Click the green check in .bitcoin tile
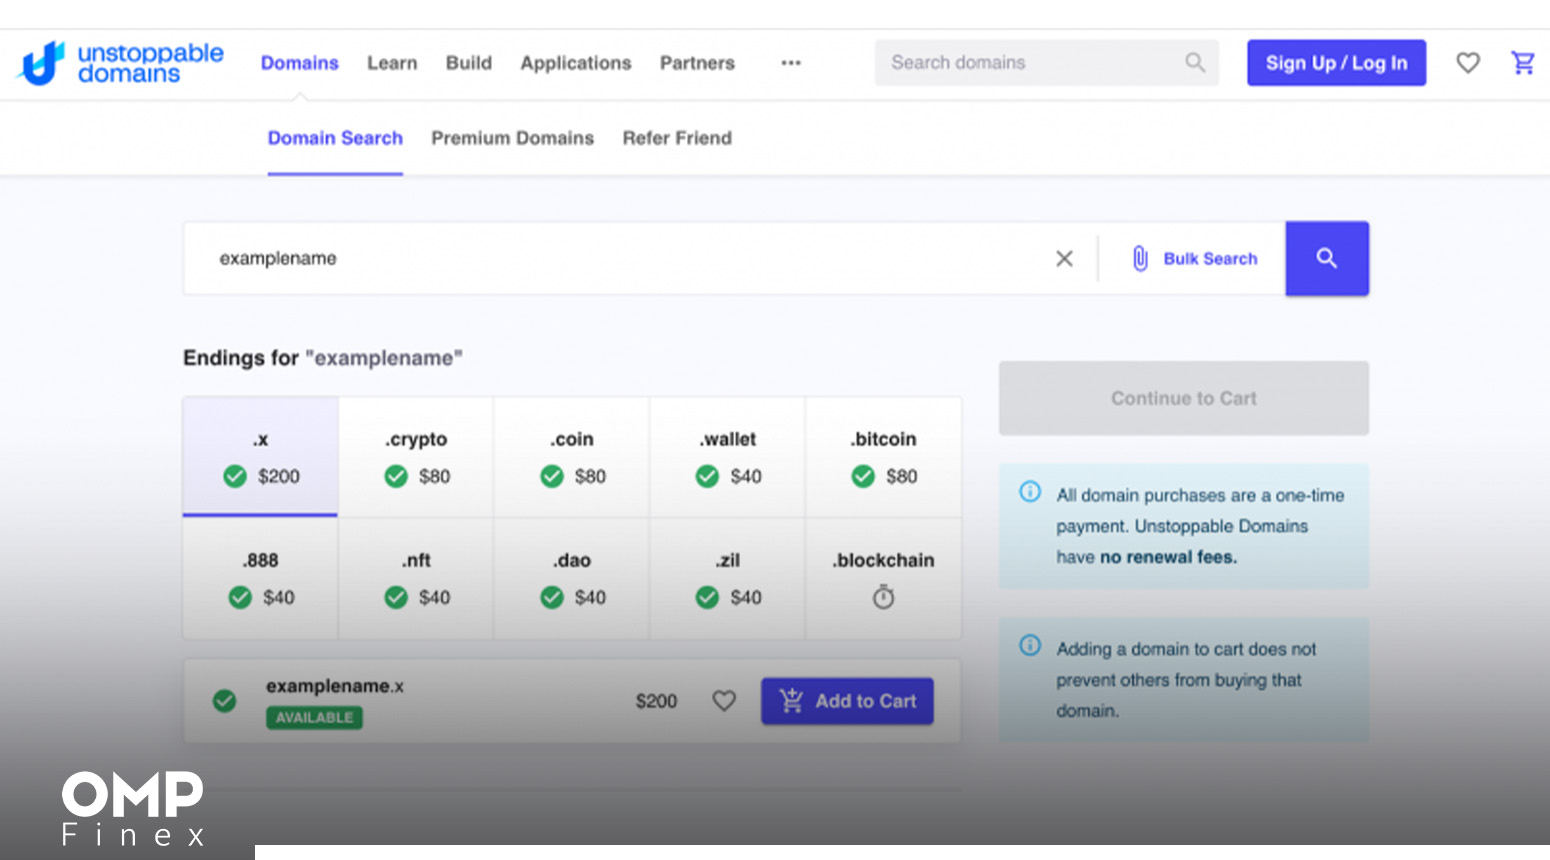The width and height of the screenshot is (1550, 860). [x=863, y=476]
